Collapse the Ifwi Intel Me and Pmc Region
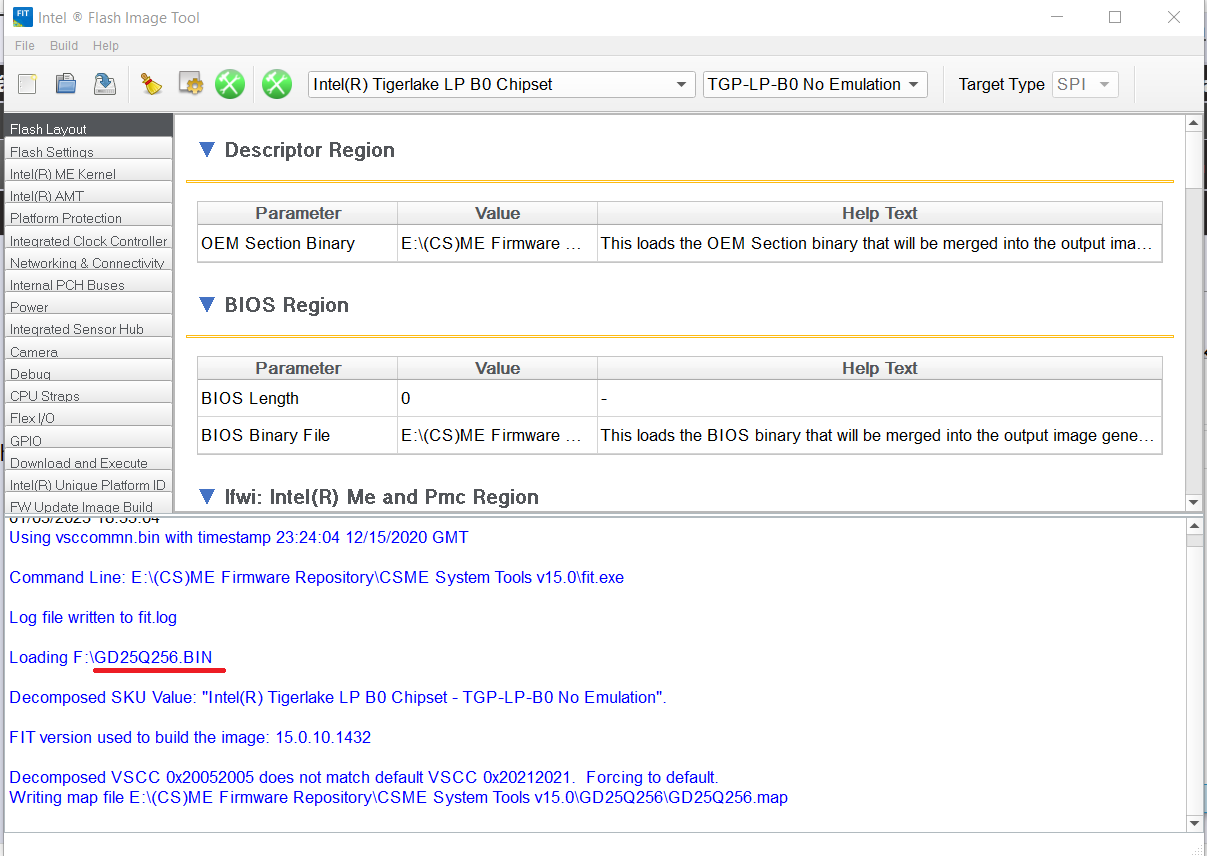This screenshot has height=856, width=1207. pos(207,497)
